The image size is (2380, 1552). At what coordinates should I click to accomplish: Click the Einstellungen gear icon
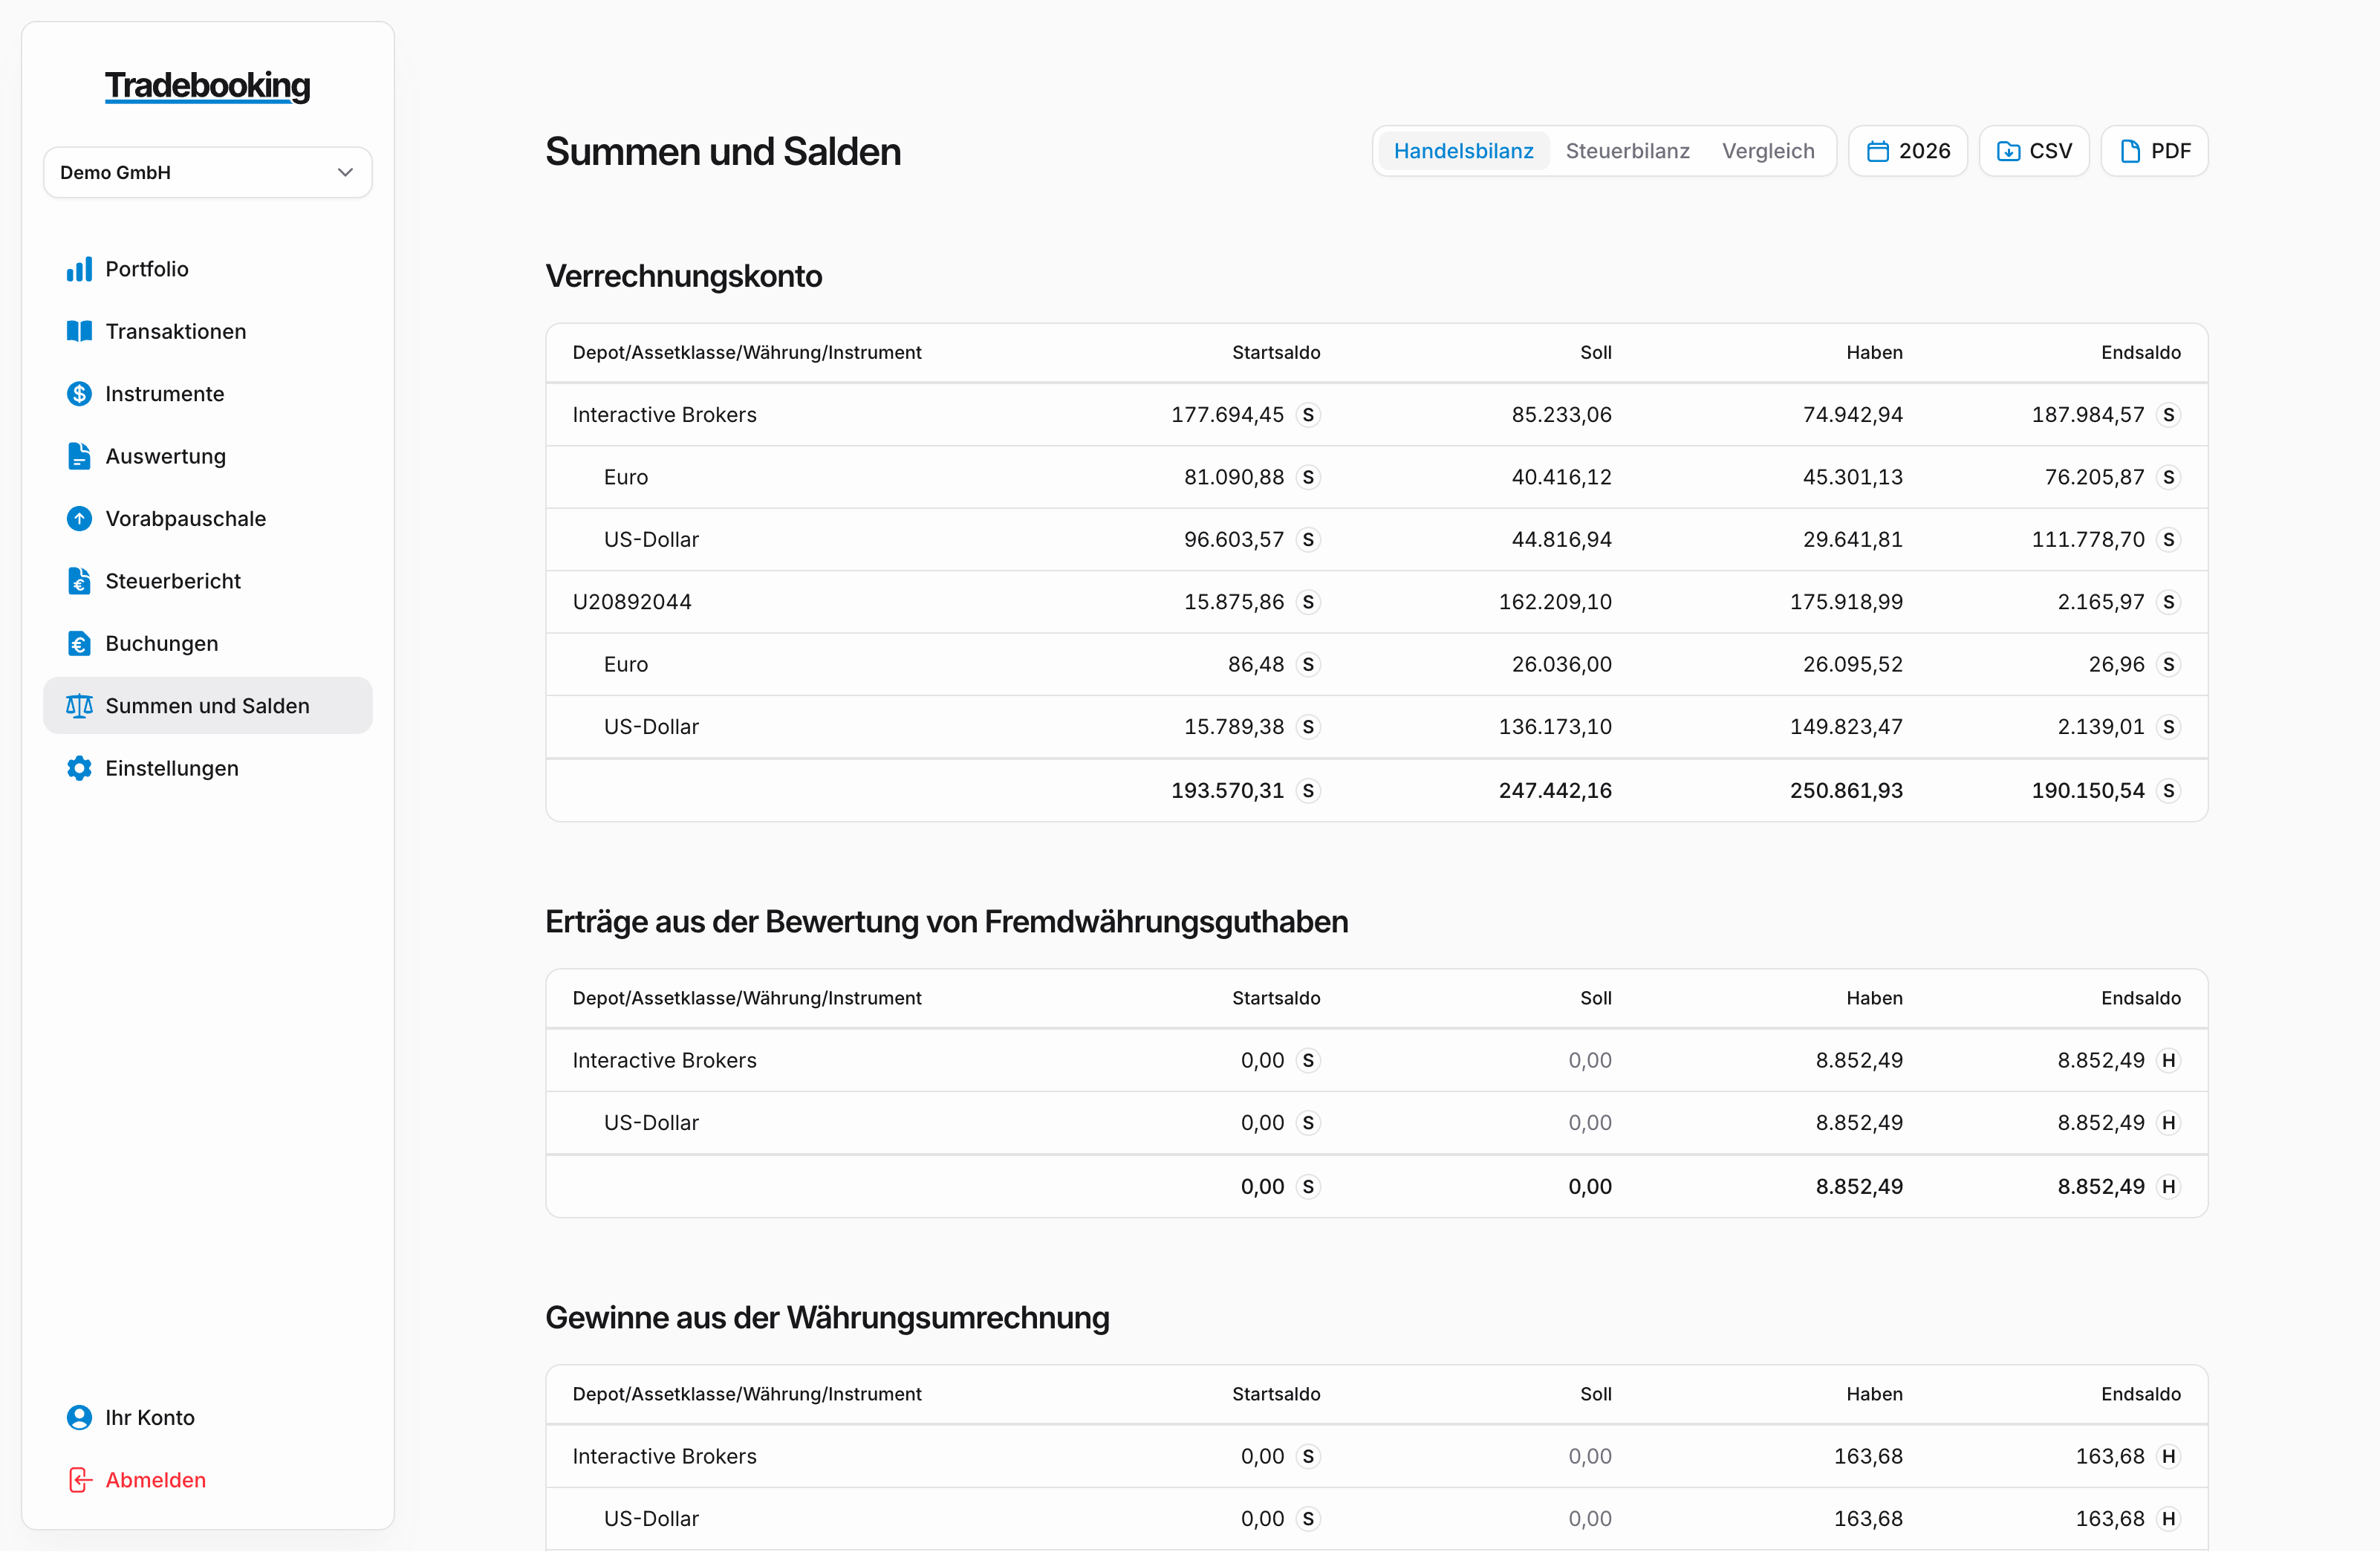[x=79, y=768]
